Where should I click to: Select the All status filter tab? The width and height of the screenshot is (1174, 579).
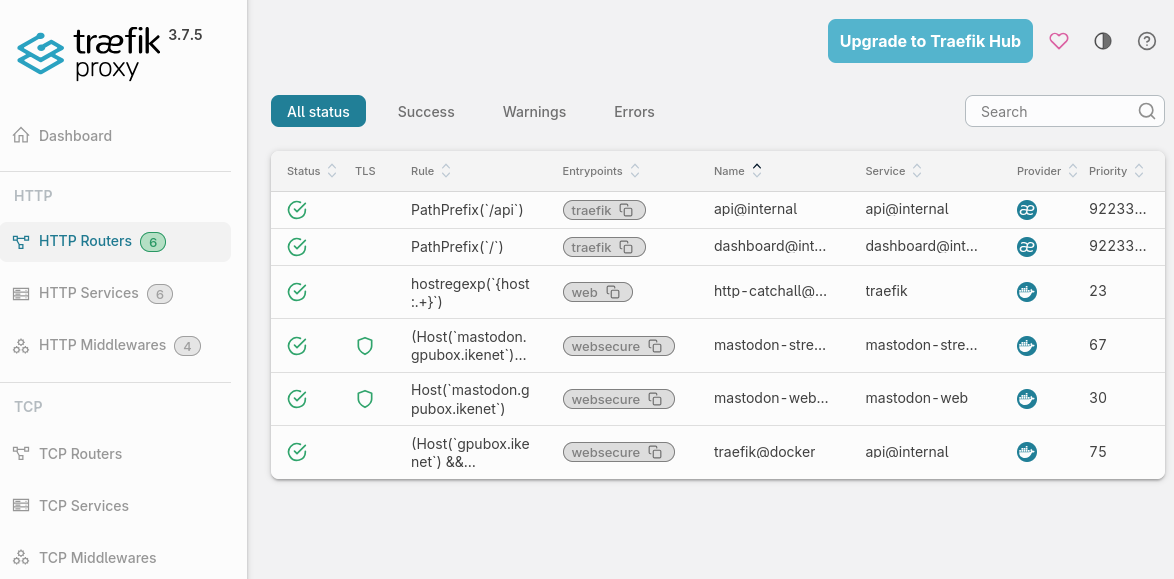pos(318,112)
